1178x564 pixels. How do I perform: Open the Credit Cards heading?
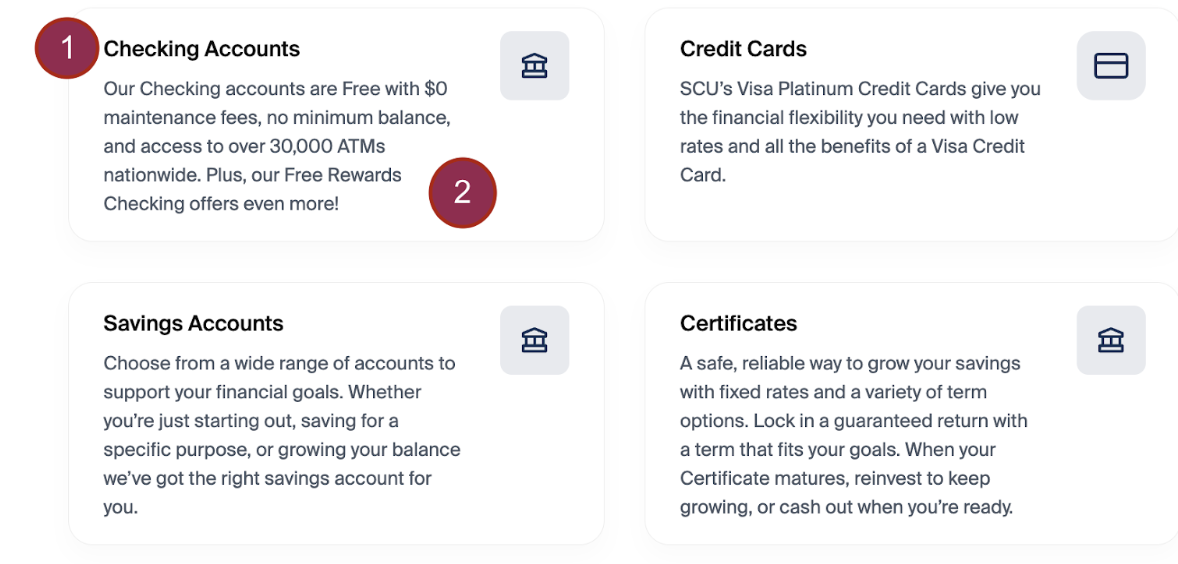(742, 49)
